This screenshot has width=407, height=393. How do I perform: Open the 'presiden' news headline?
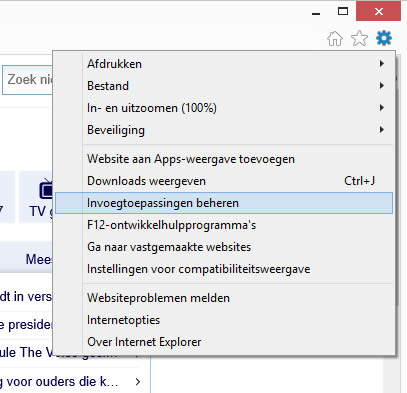26,325
